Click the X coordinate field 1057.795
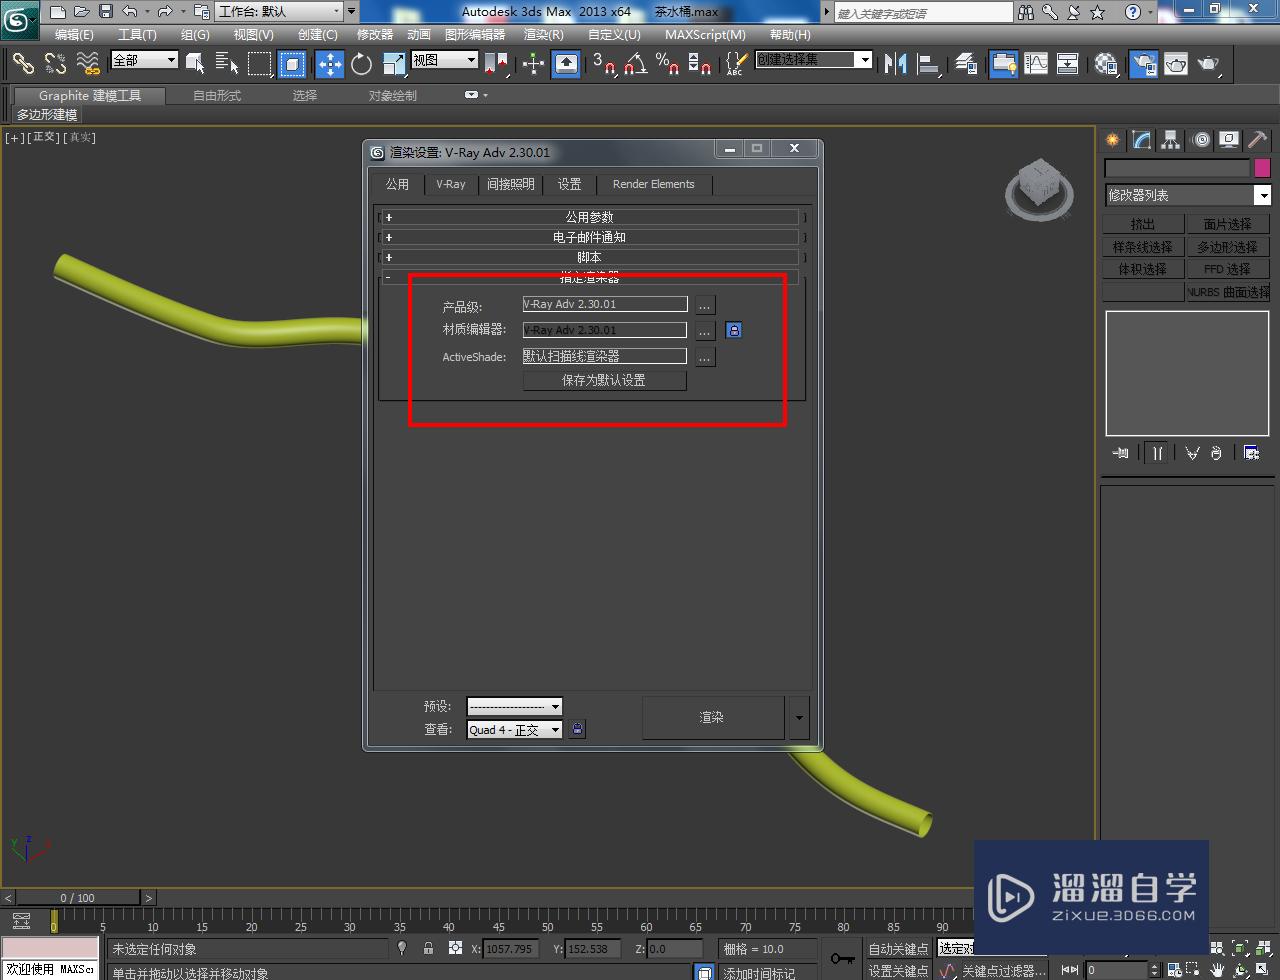The image size is (1280, 980). (511, 949)
